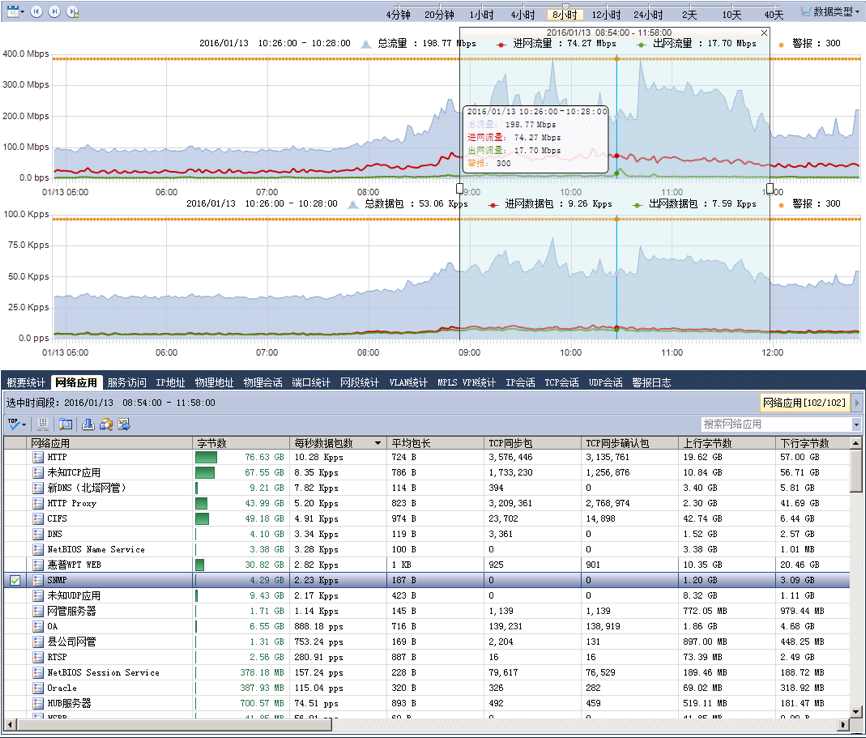This screenshot has width=866, height=738.
Task: Click the TOP filter icon in table toolbar
Action: pos(14,424)
